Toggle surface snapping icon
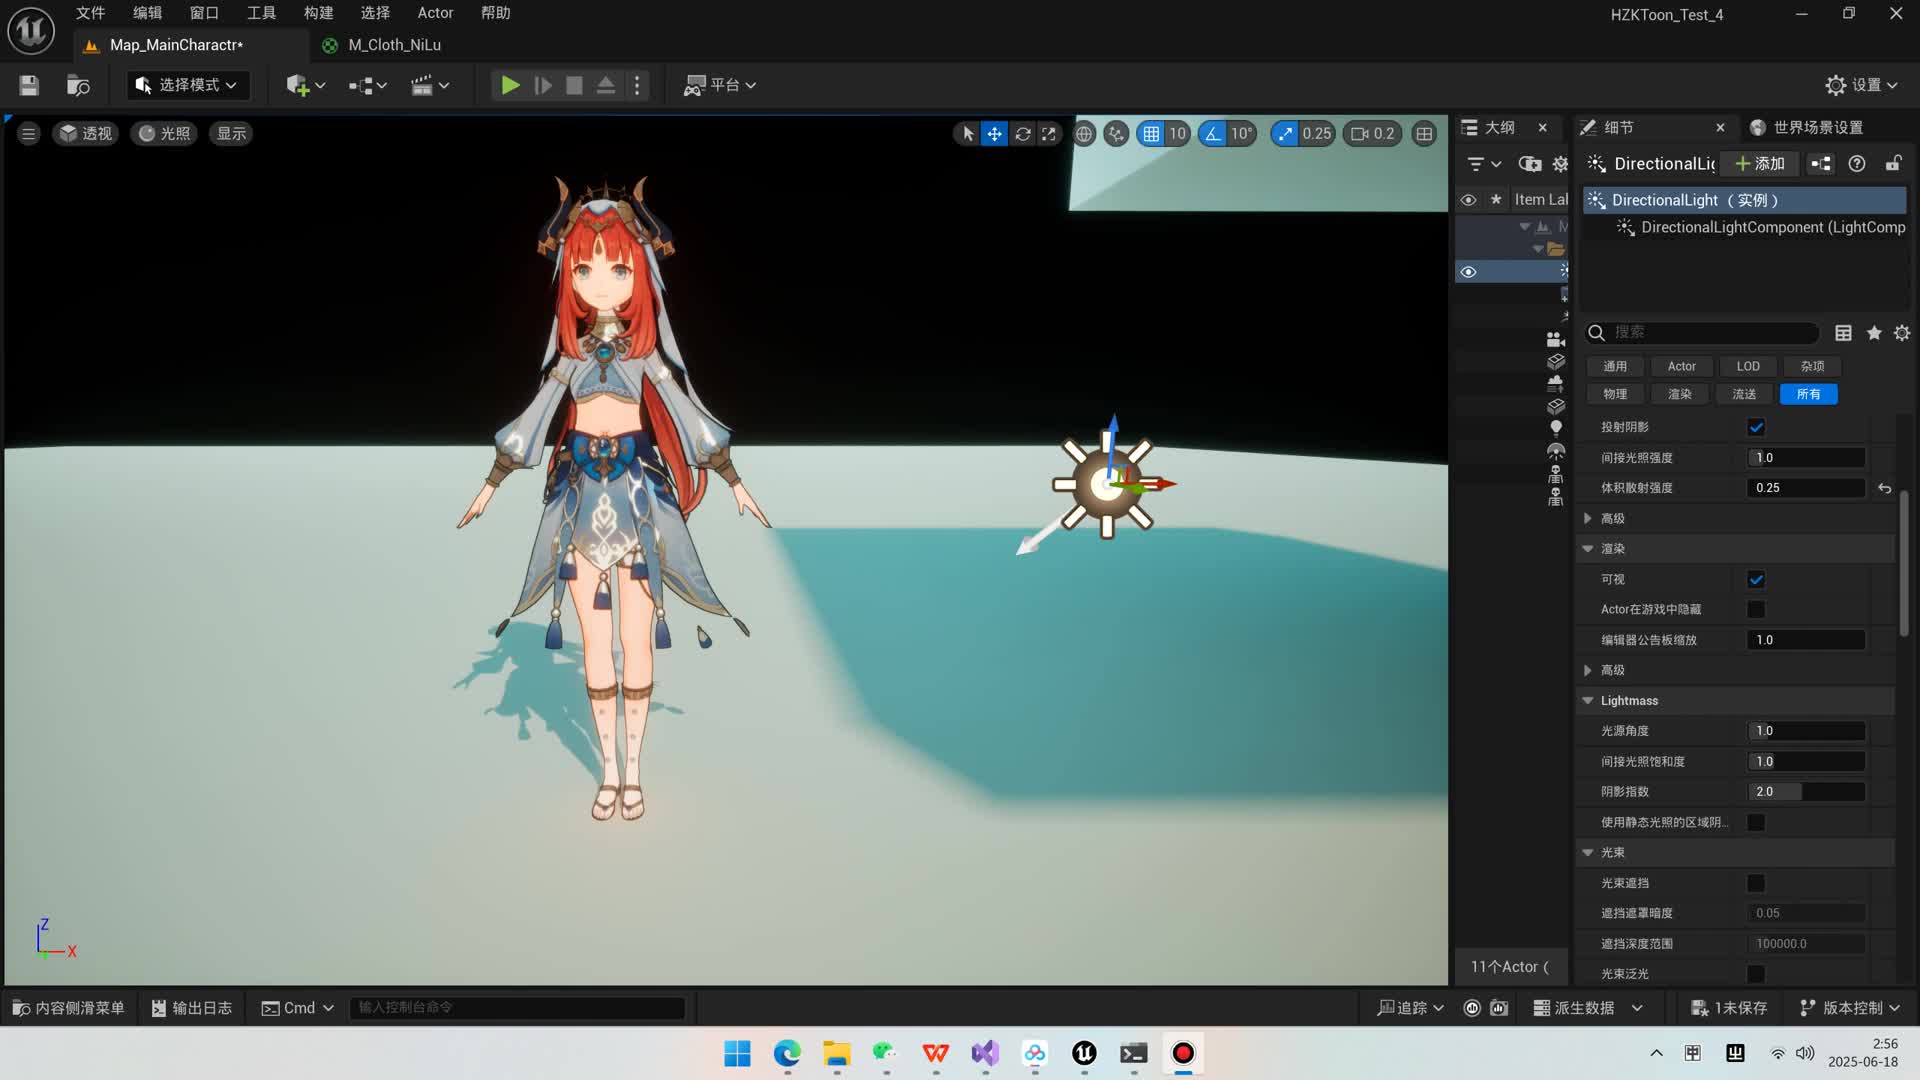This screenshot has width=1920, height=1080. (1116, 134)
